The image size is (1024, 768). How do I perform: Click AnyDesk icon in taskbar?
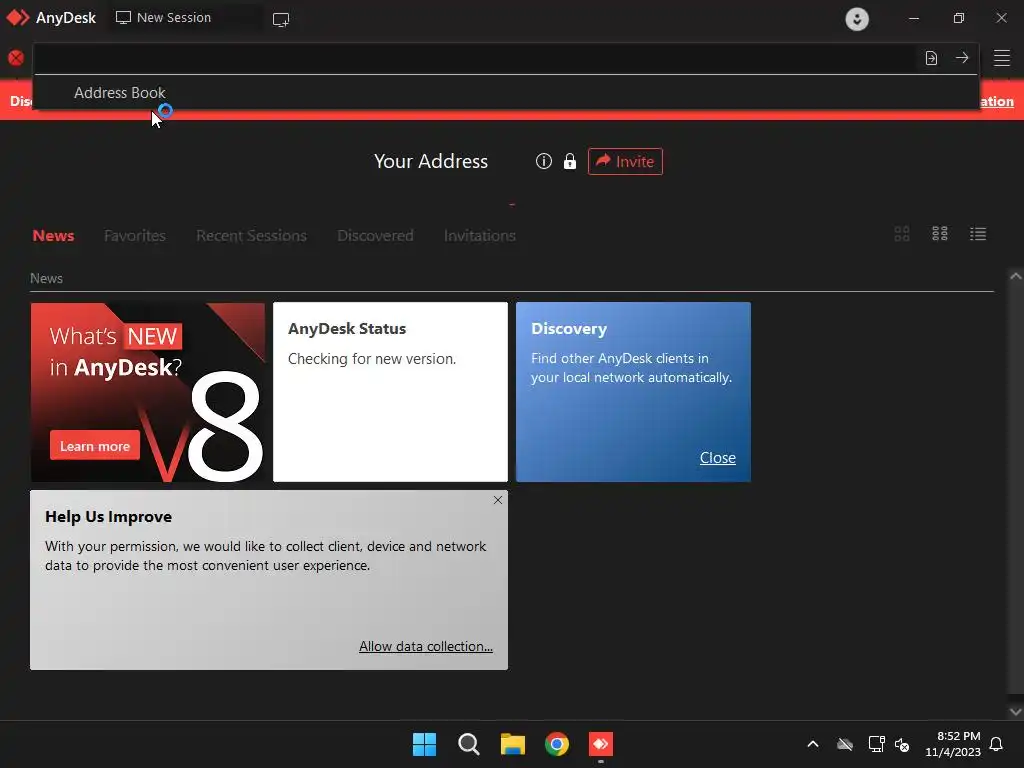click(601, 744)
